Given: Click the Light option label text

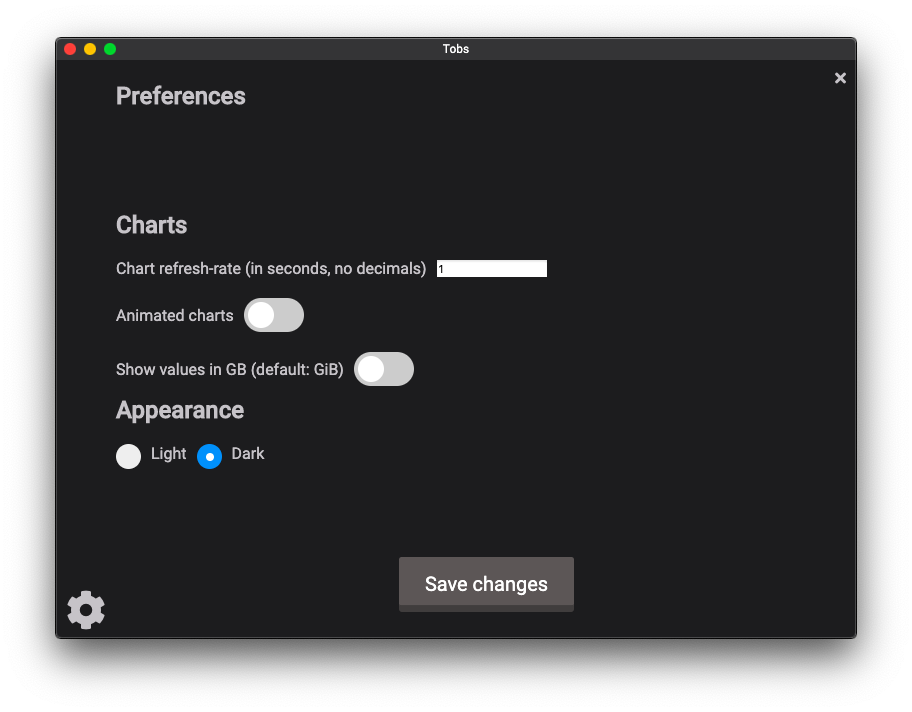Looking at the screenshot, I should (x=168, y=453).
